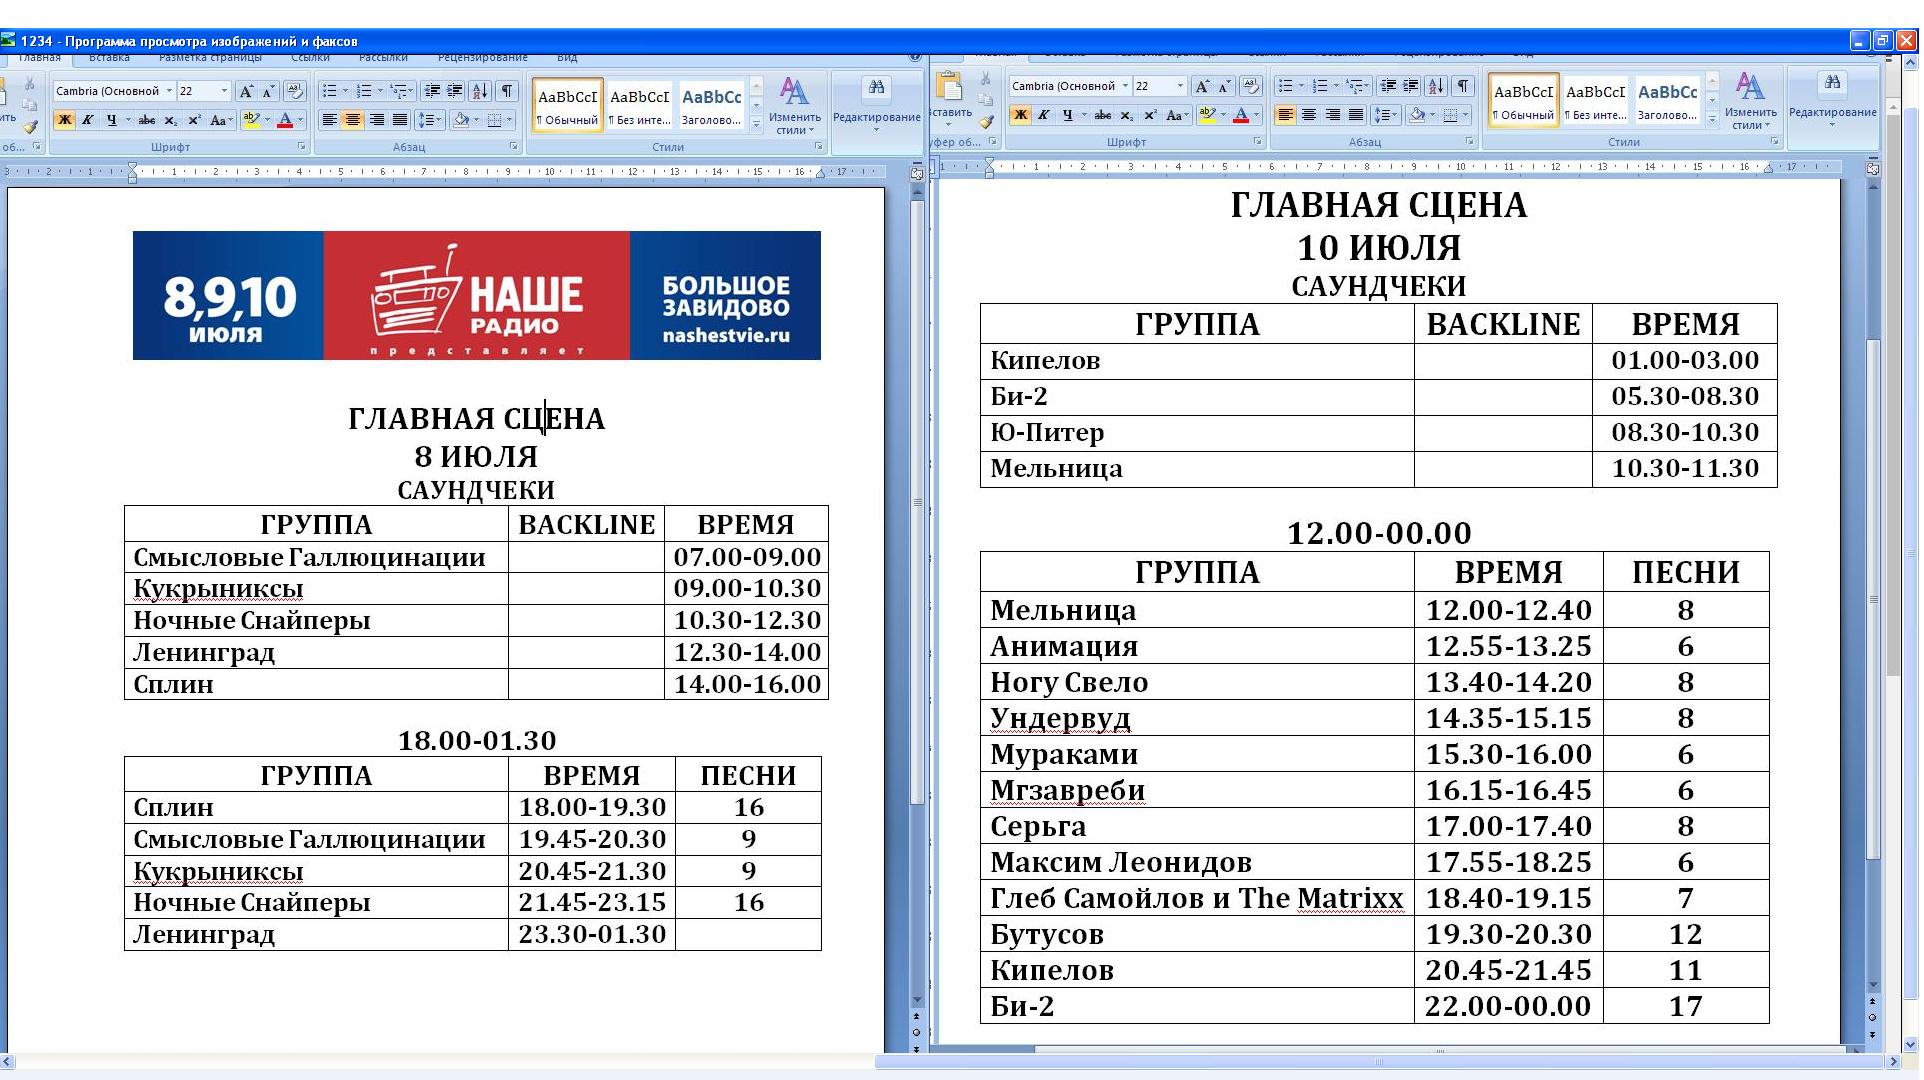Viewport: 1924px width, 1080px height.
Task: Switch to Рецензирование tab in left document
Action: 482,58
